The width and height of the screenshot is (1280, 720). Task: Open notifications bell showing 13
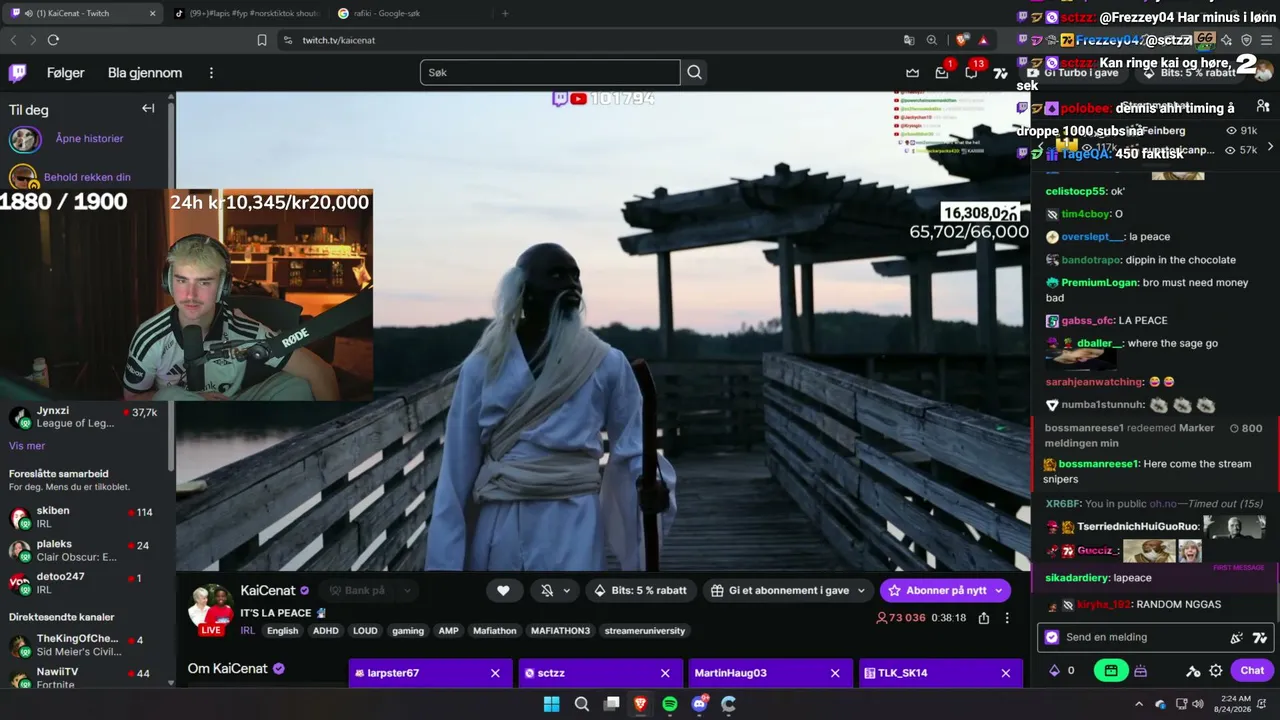pyautogui.click(x=972, y=73)
